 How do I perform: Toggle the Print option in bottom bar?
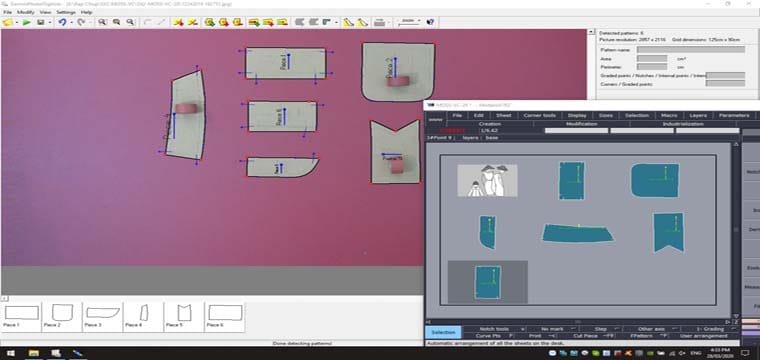click(540, 335)
